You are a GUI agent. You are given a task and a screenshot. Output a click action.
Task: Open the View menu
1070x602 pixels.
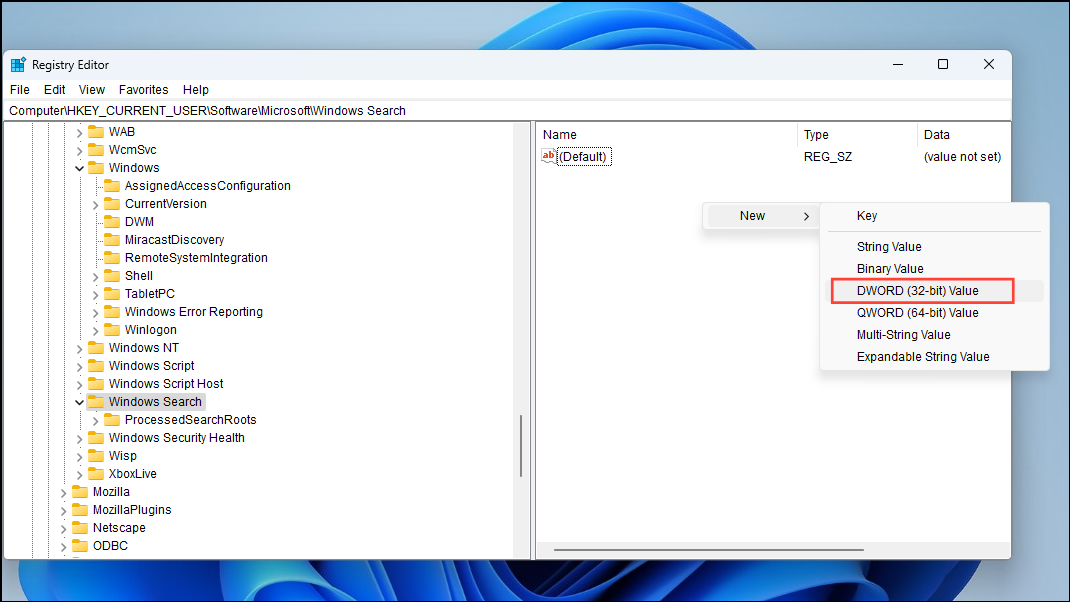pos(91,89)
